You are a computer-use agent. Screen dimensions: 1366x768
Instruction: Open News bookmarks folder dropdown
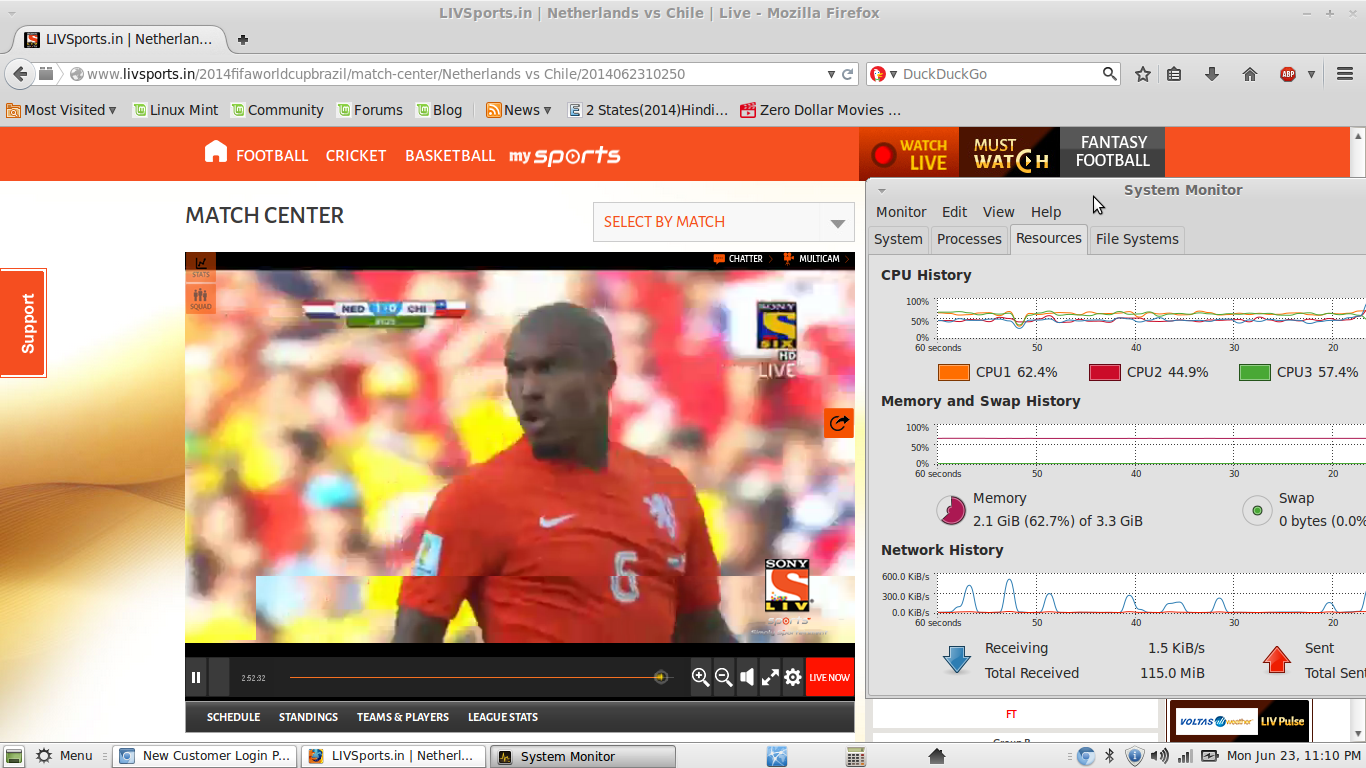(x=519, y=110)
